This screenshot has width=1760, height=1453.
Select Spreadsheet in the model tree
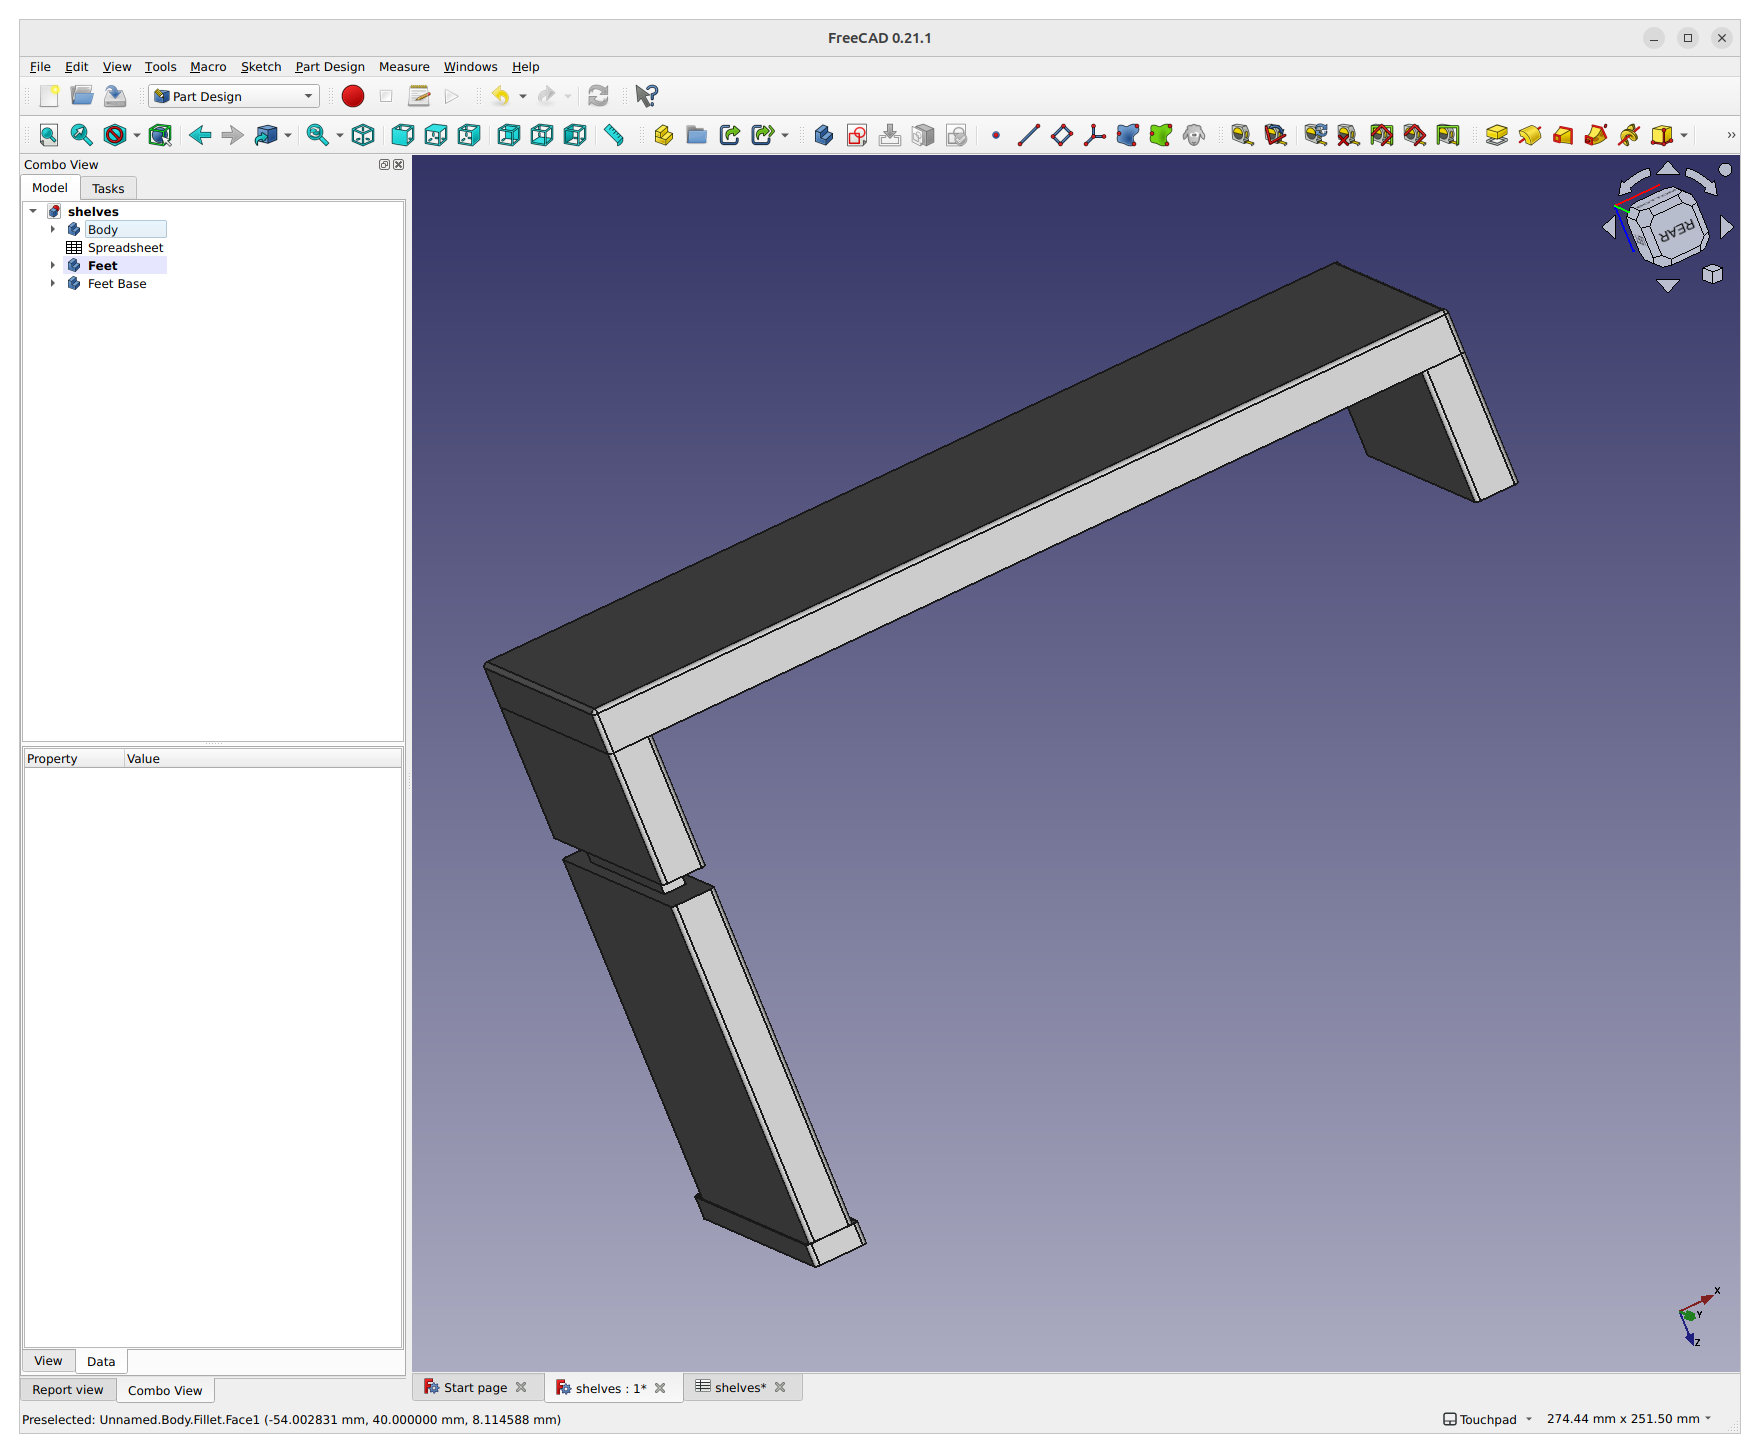[125, 247]
